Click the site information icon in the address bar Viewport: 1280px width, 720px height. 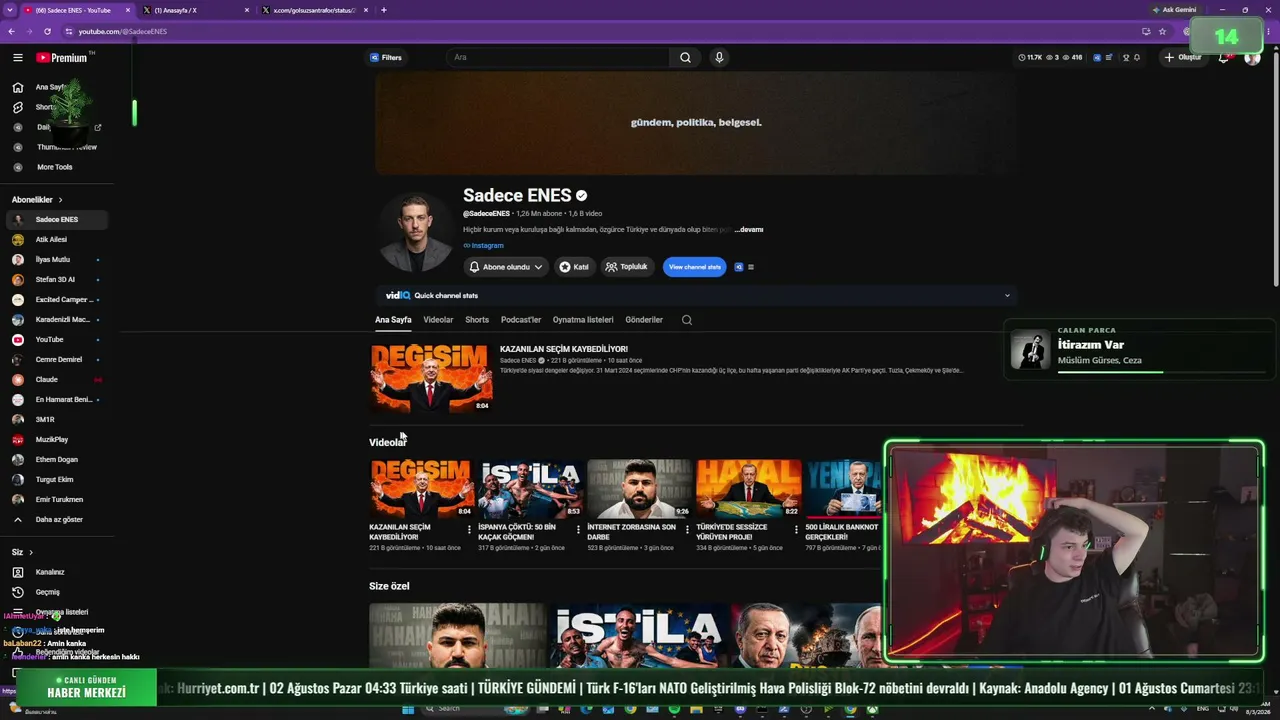point(68,31)
